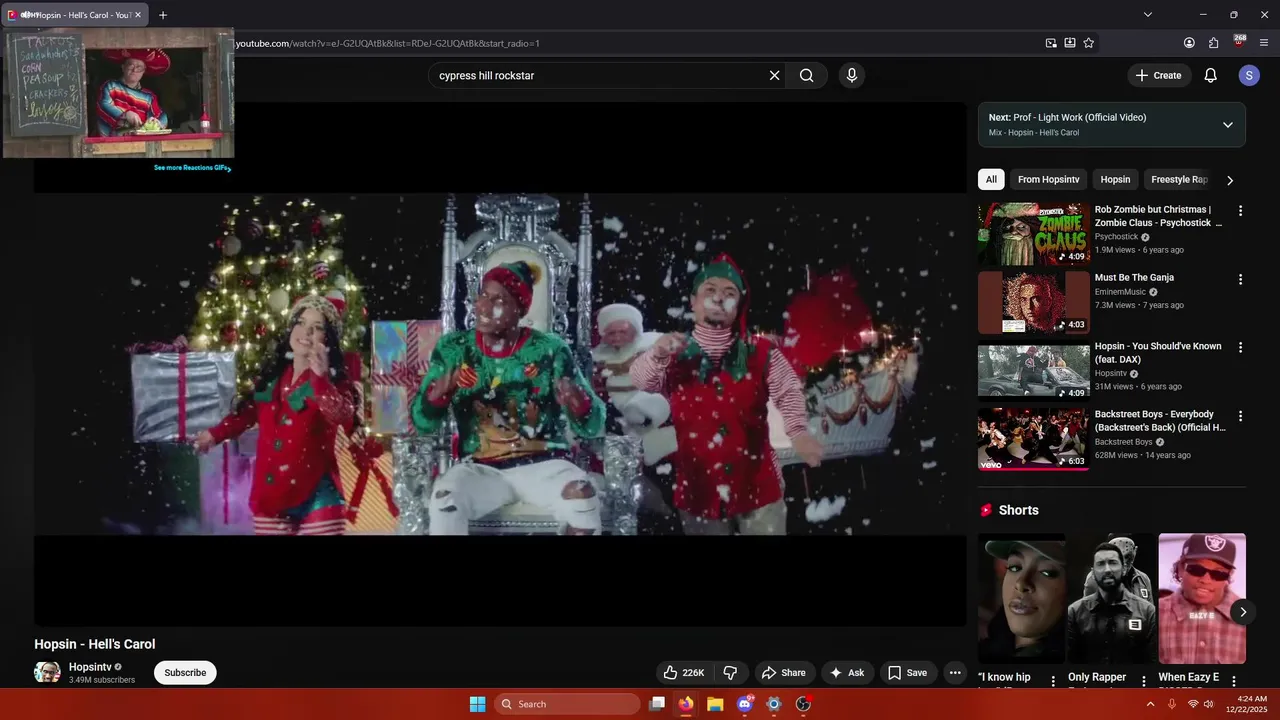Open options menu for Zombie Claus video

(1240, 211)
